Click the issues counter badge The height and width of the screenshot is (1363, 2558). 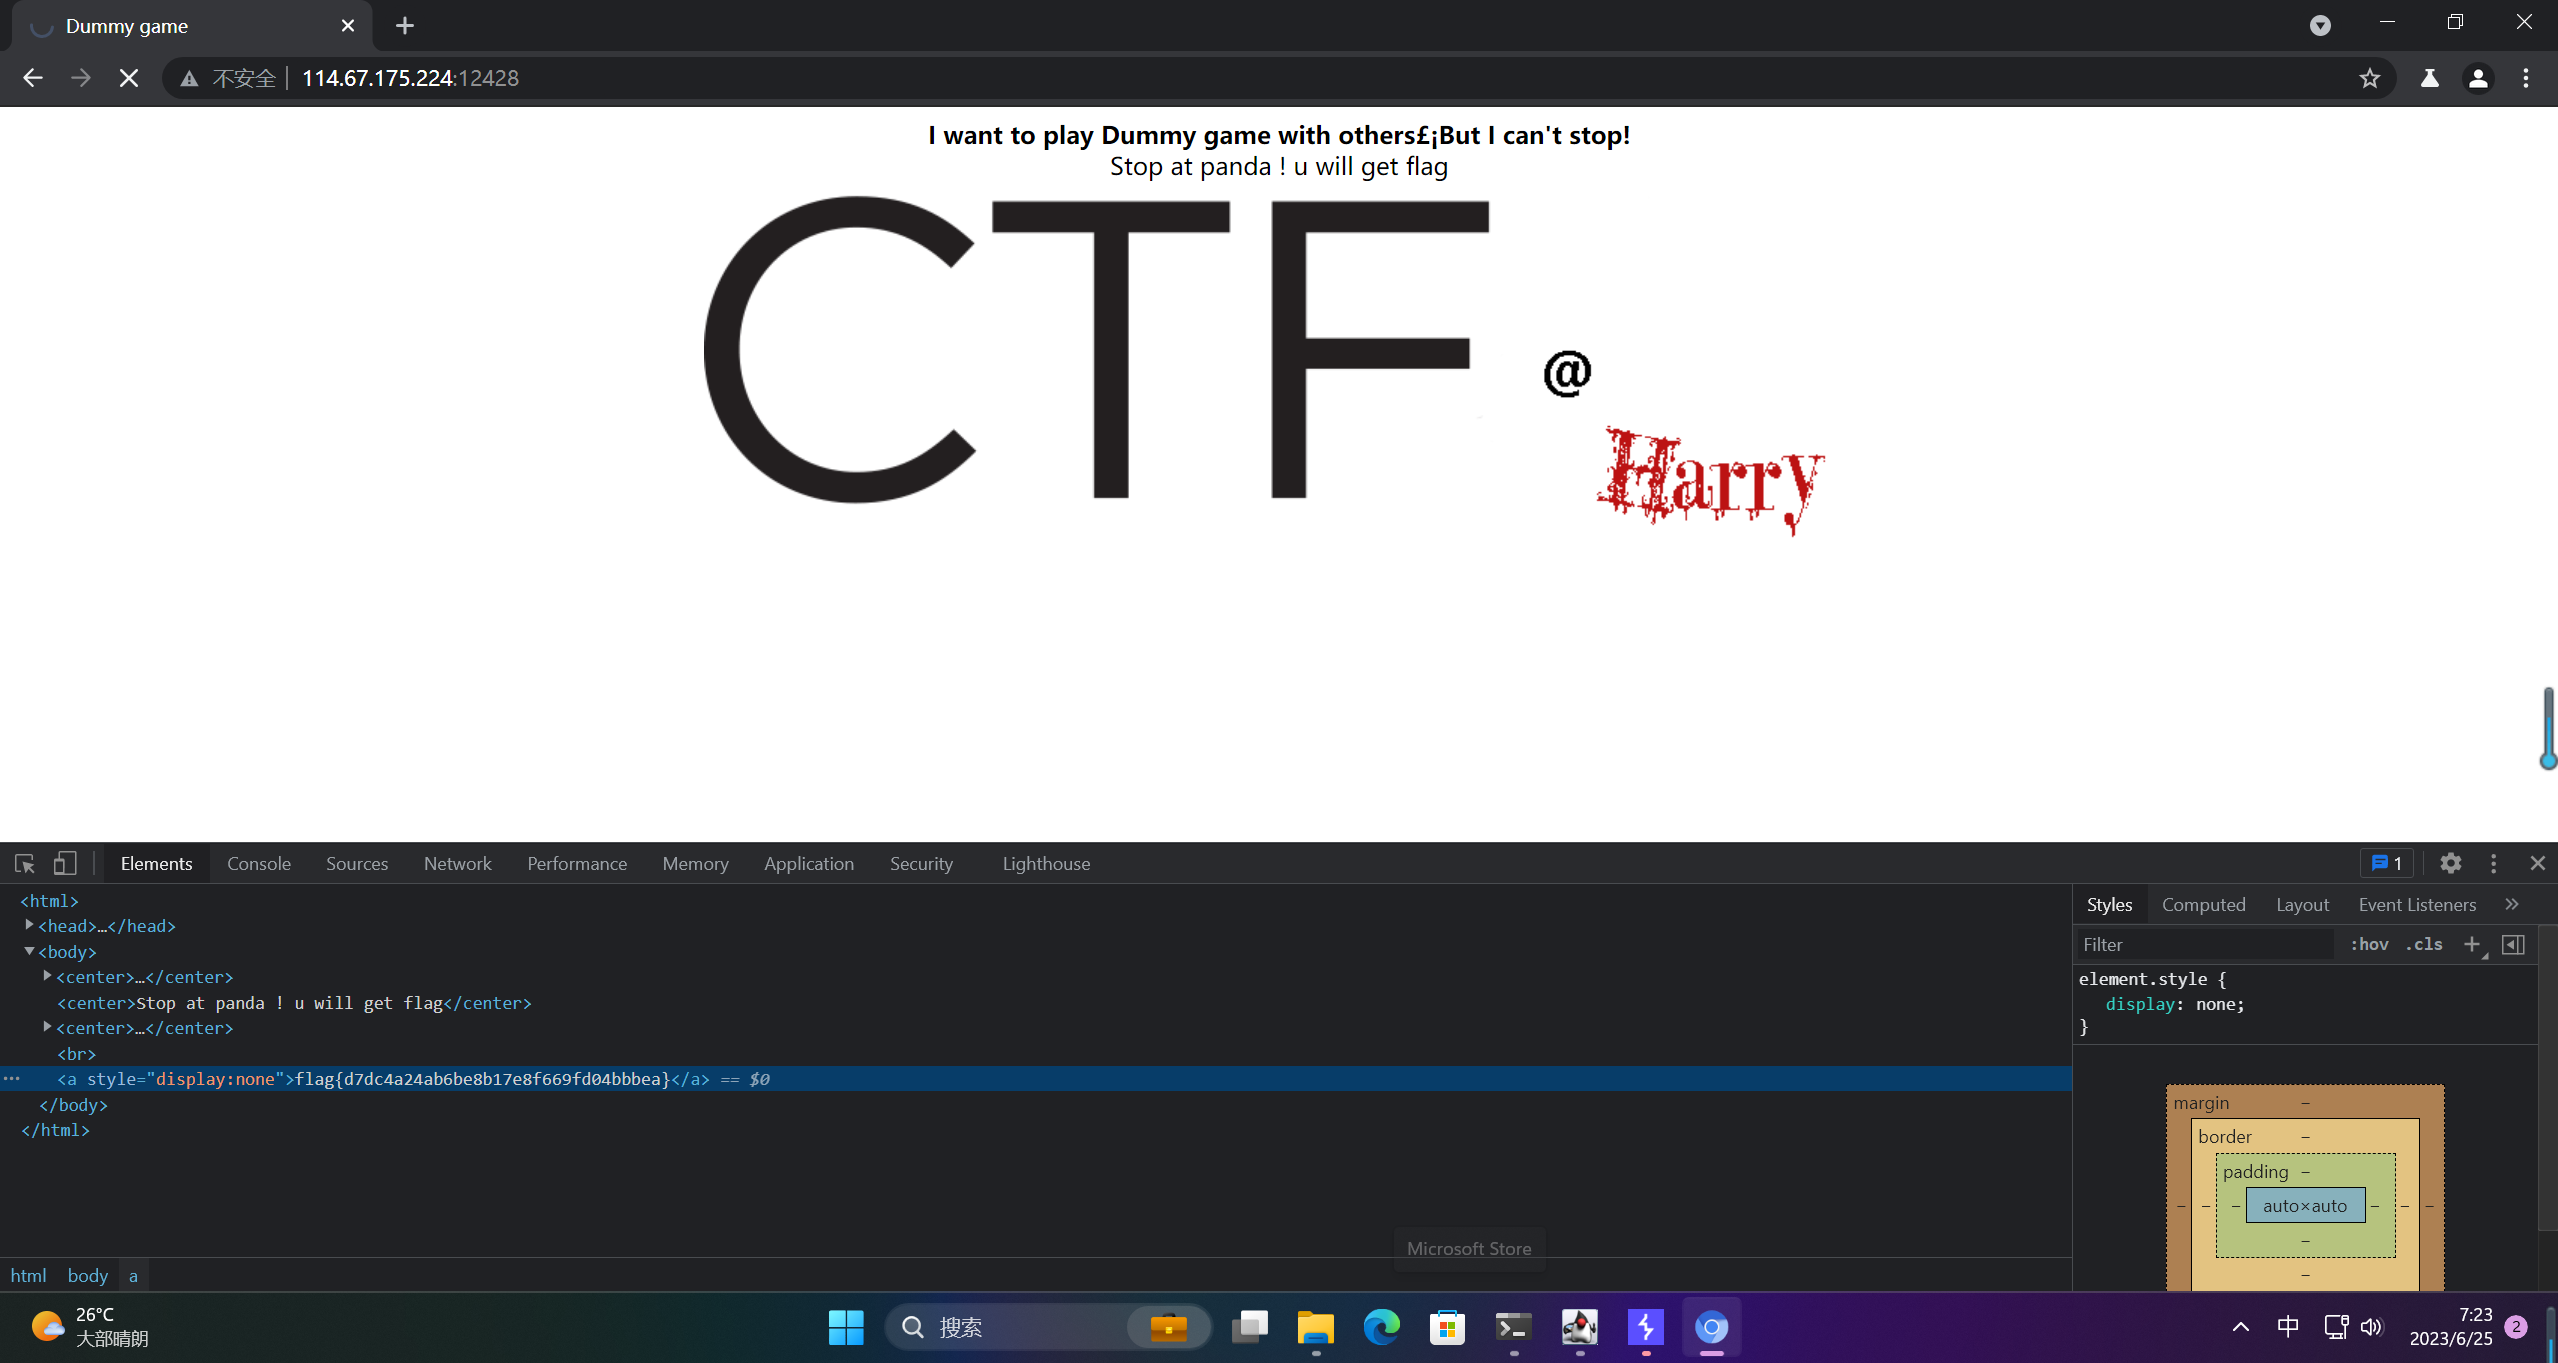coord(2387,863)
